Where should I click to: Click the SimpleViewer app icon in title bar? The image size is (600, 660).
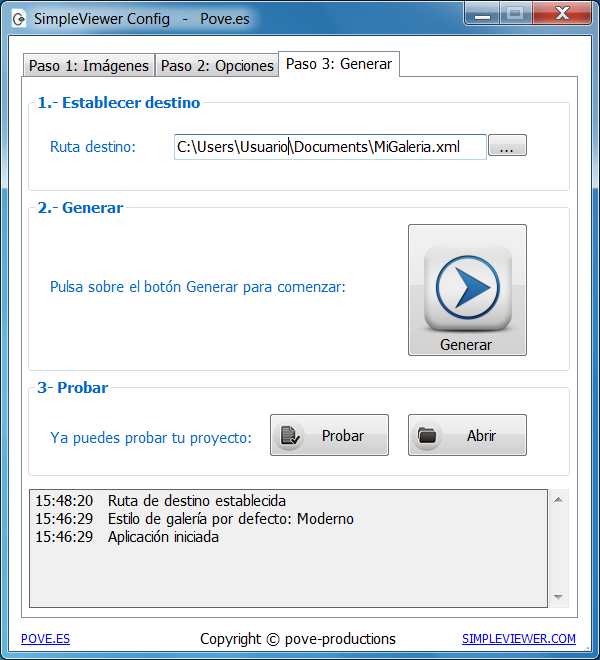click(18, 19)
